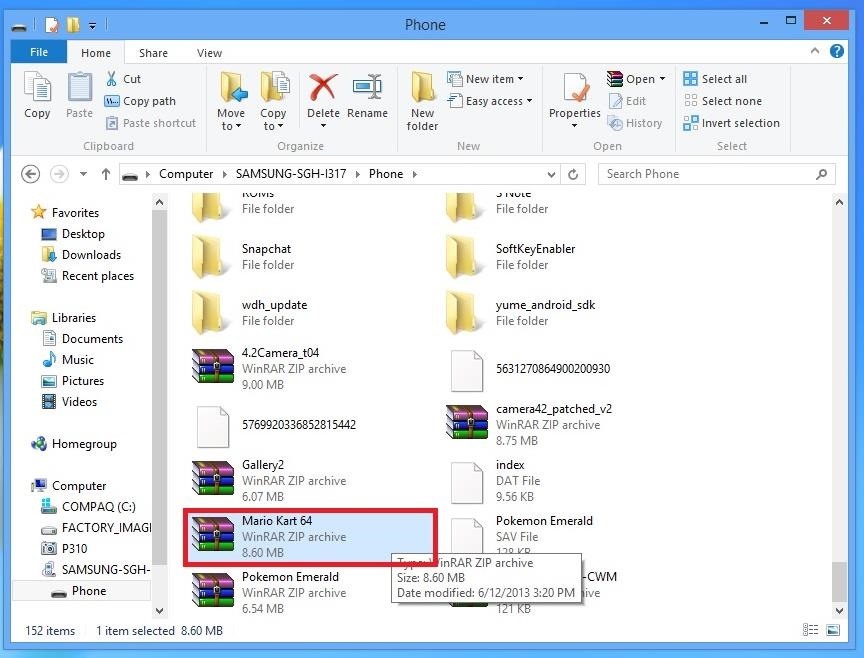Click Invert selection in ribbon

pos(731,123)
